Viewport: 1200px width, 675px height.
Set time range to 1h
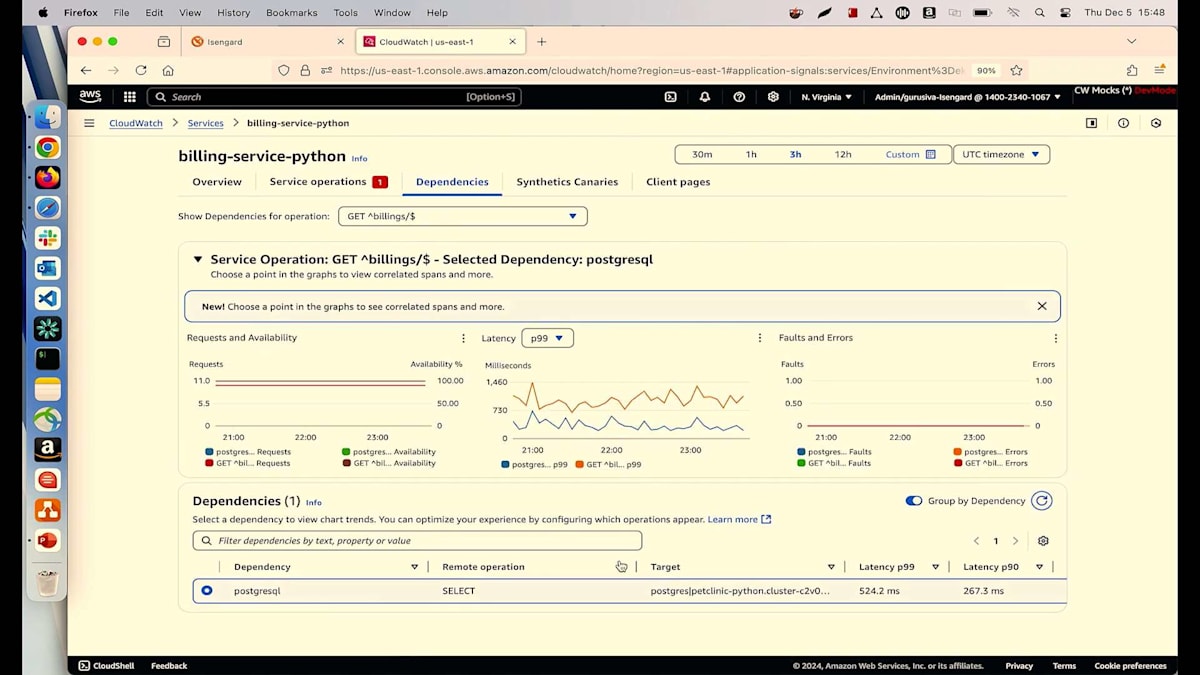click(x=751, y=155)
